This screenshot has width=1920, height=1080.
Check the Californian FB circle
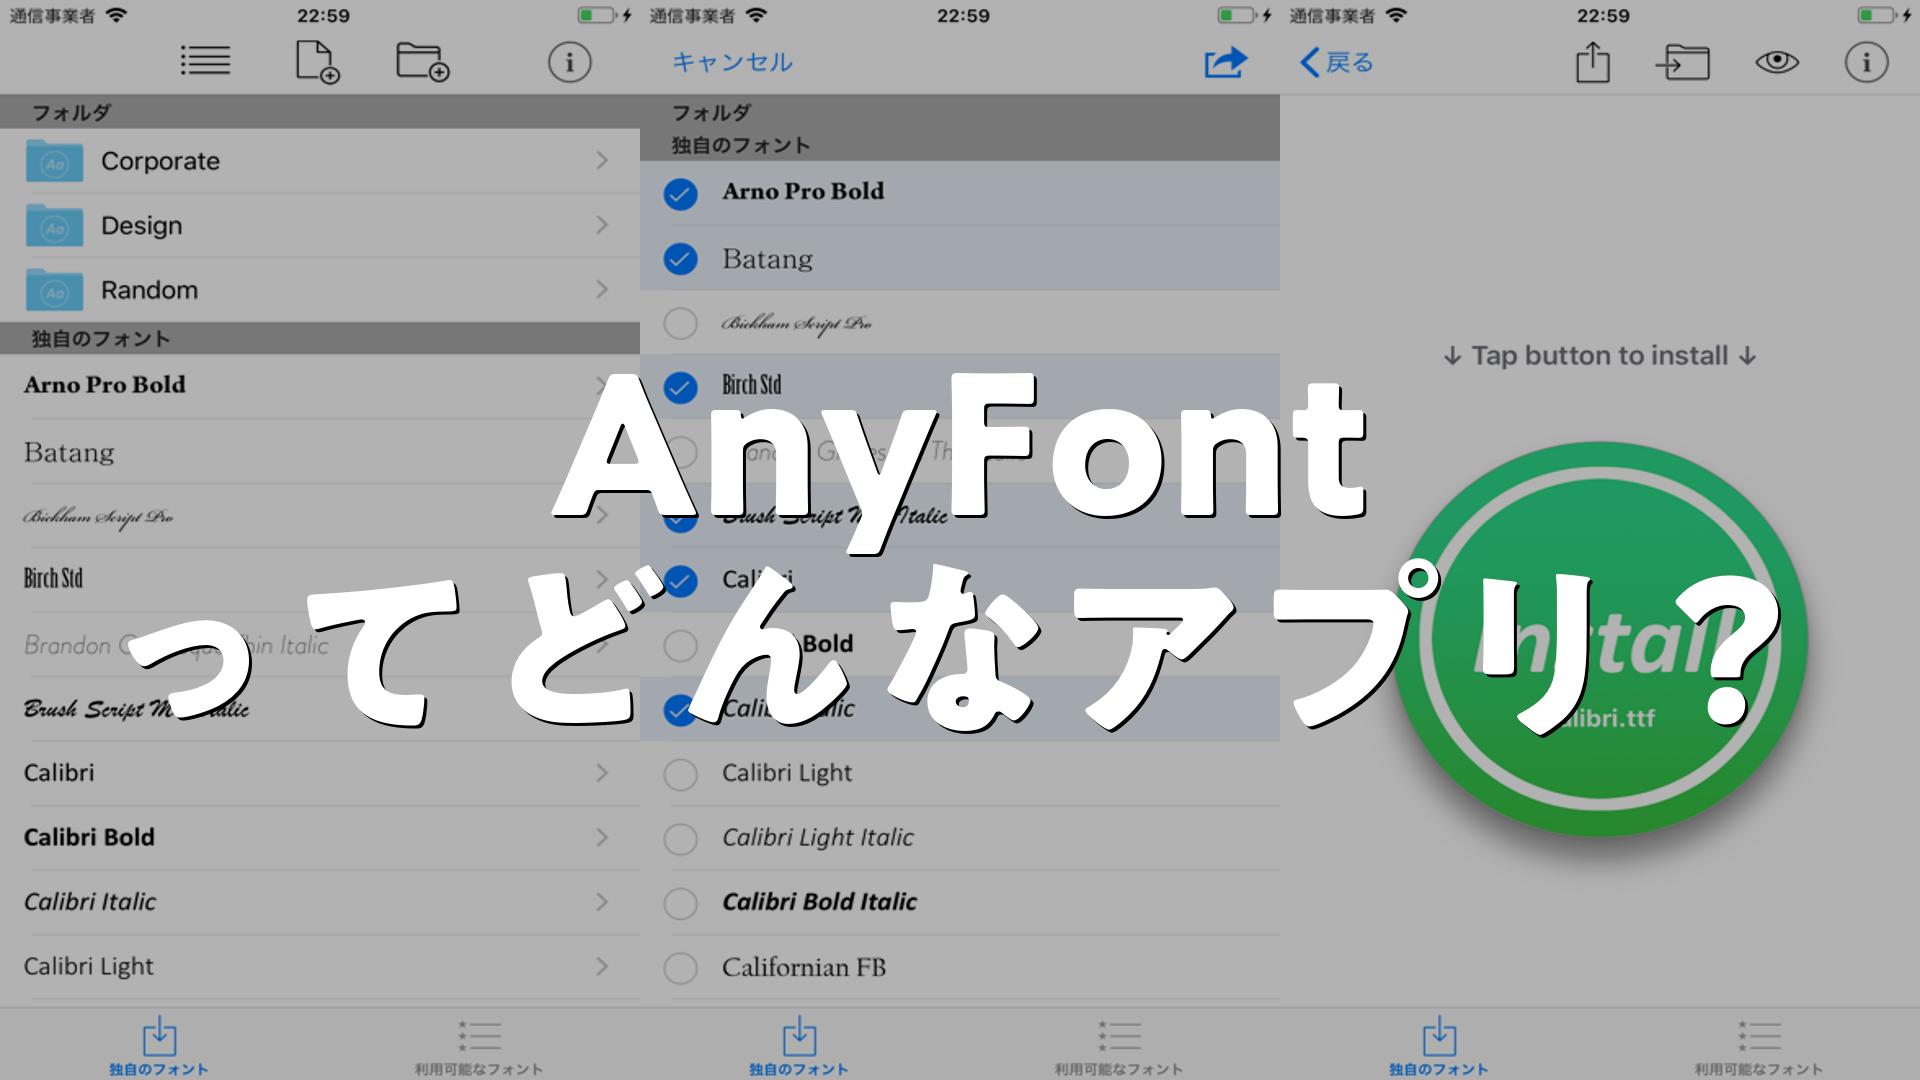[680, 968]
